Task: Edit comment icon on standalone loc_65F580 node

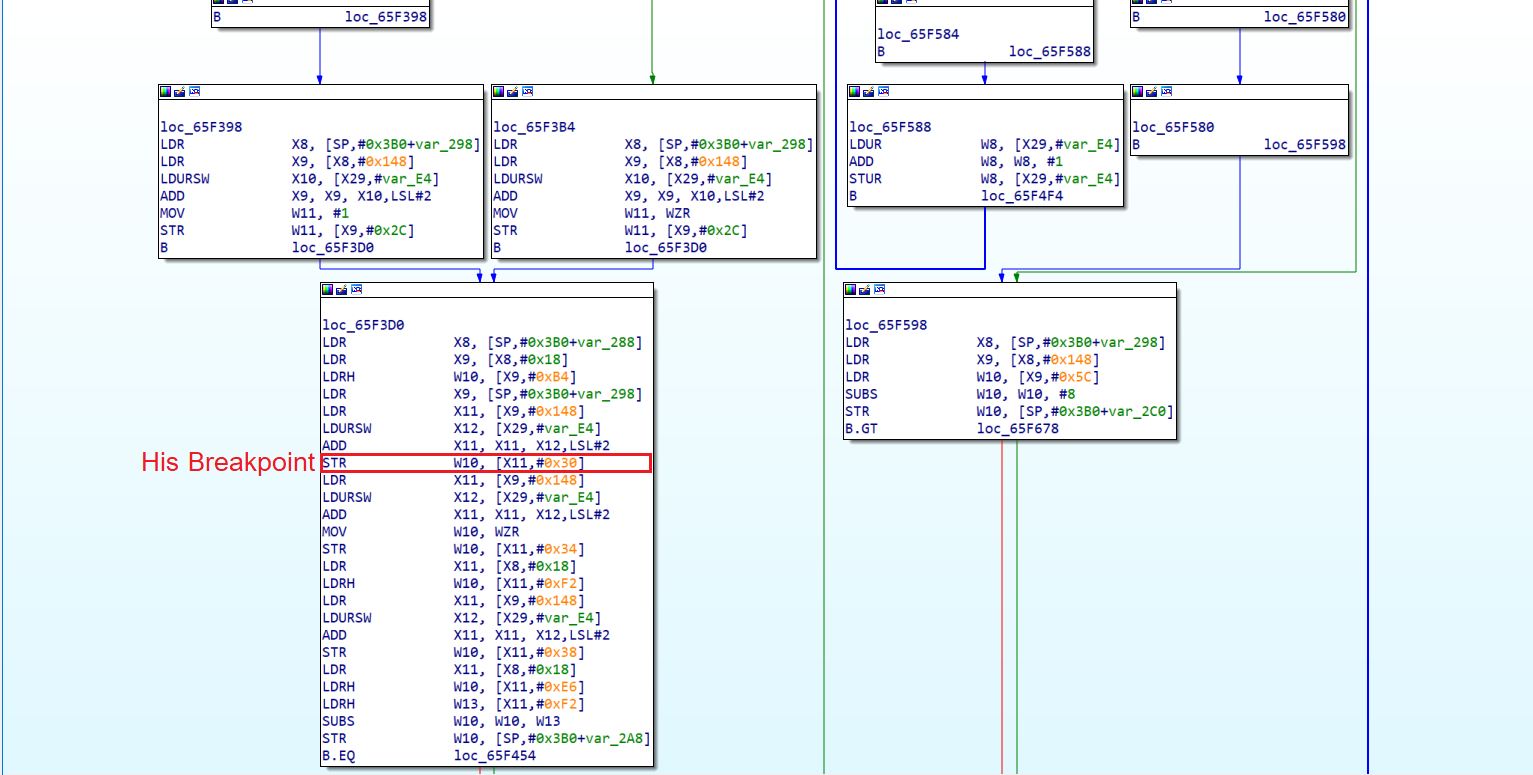Action: (x=1151, y=91)
